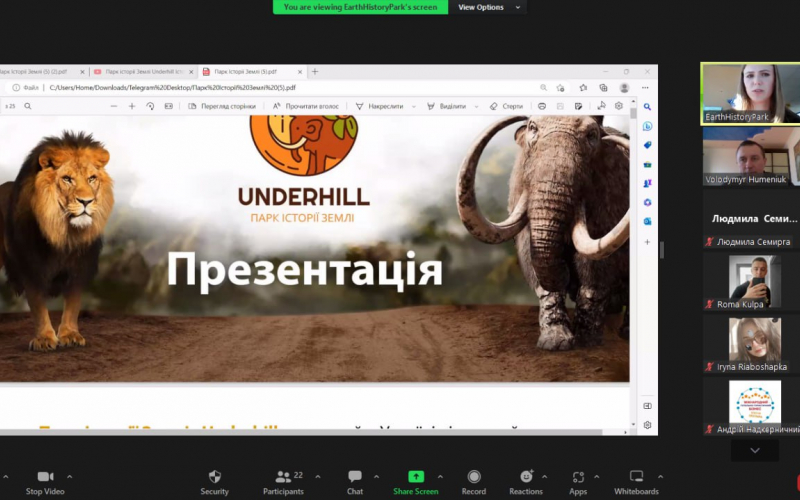Click the PDF toolbar settings gear
This screenshot has height=500, width=800.
(618, 106)
